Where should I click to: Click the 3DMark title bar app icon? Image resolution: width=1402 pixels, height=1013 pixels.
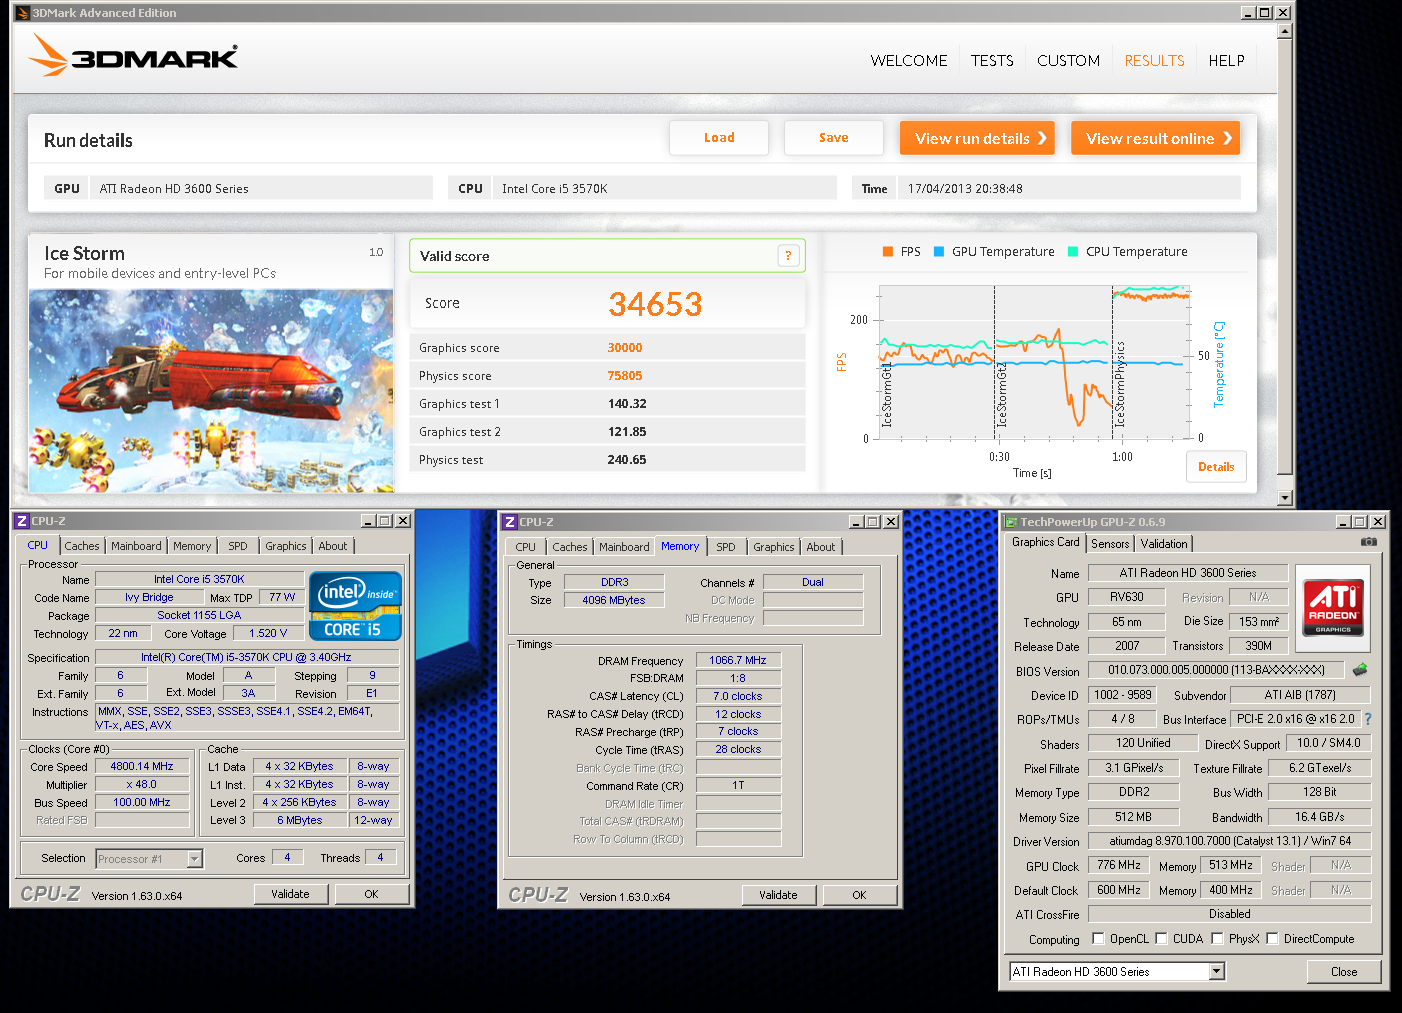point(22,13)
